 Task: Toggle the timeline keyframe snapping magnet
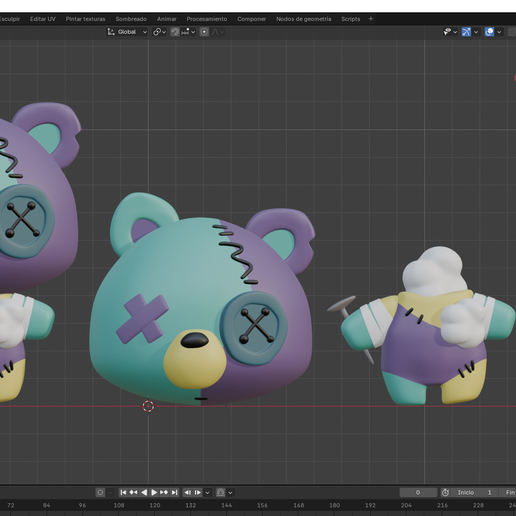point(220,492)
